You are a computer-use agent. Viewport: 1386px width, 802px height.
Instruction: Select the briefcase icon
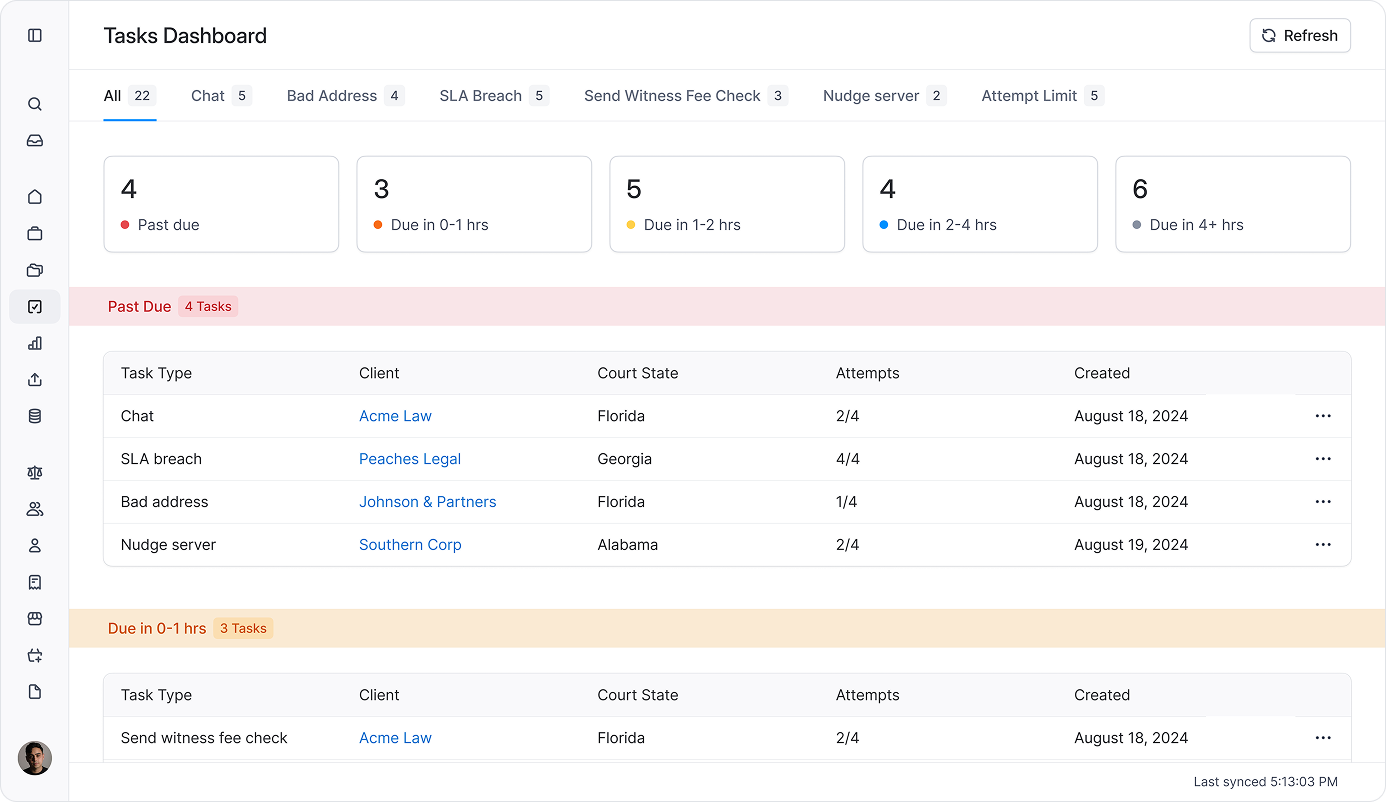(x=35, y=233)
